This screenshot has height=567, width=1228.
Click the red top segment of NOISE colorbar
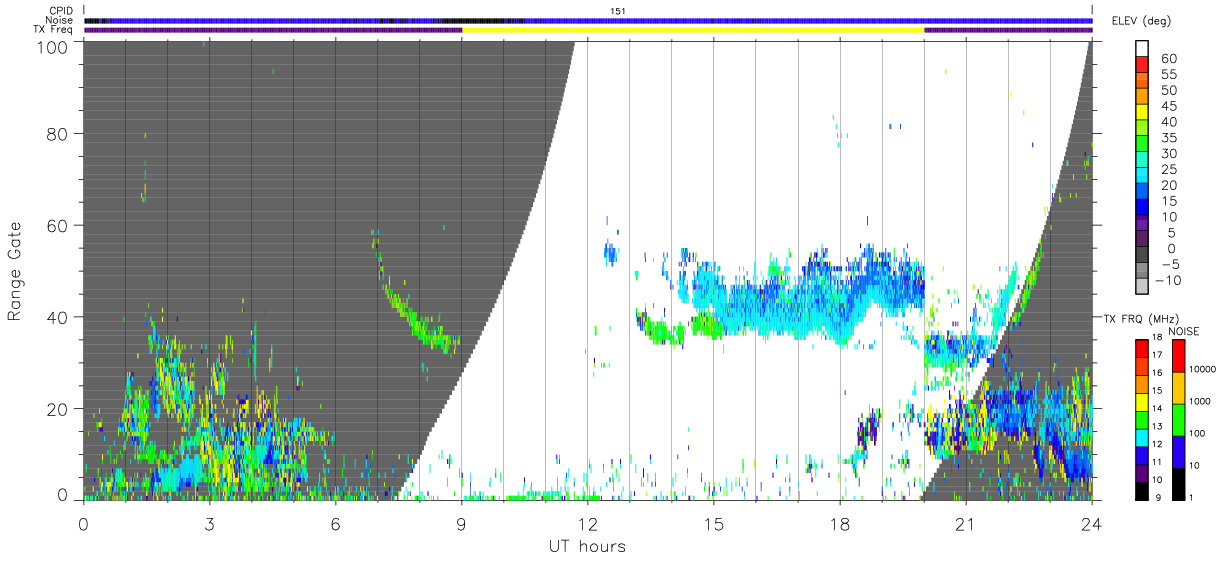(1177, 355)
